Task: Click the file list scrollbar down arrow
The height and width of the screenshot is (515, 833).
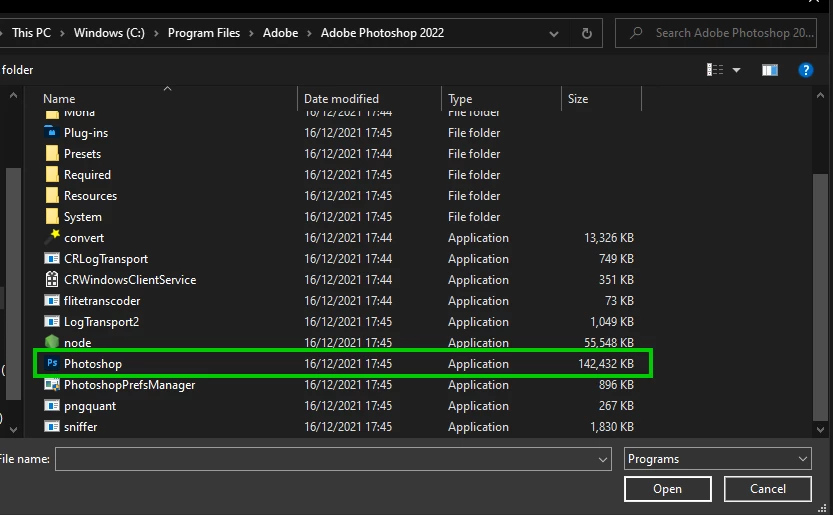Action: tap(820, 429)
